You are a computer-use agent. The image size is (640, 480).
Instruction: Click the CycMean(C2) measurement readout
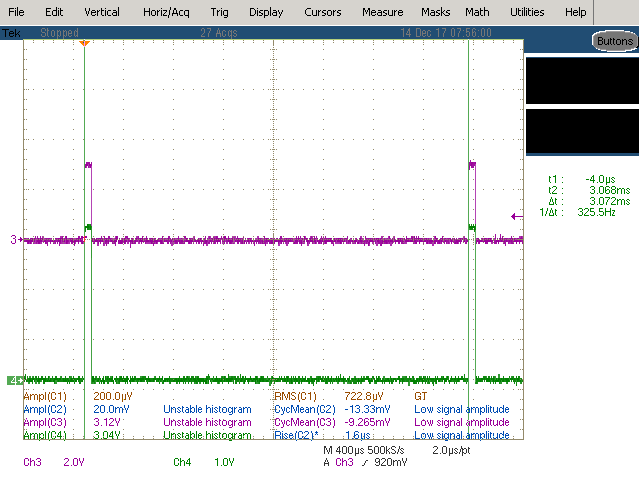332,409
